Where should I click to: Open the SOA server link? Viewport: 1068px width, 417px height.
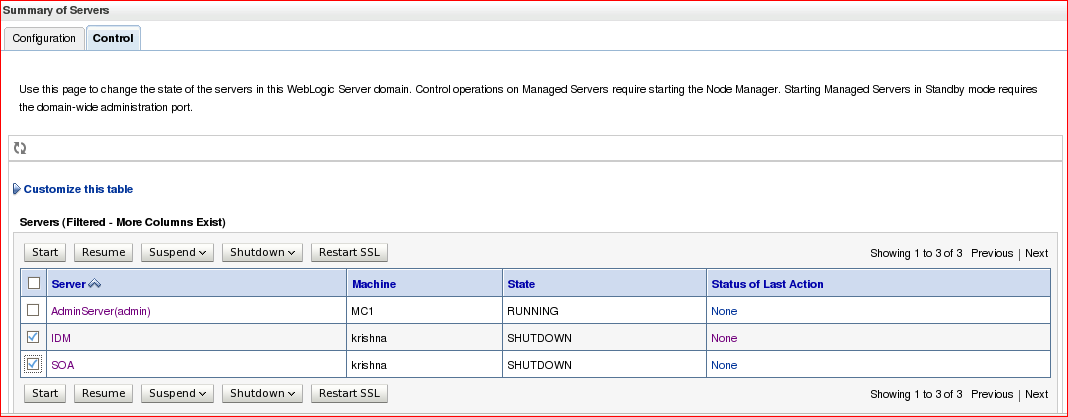click(x=63, y=365)
